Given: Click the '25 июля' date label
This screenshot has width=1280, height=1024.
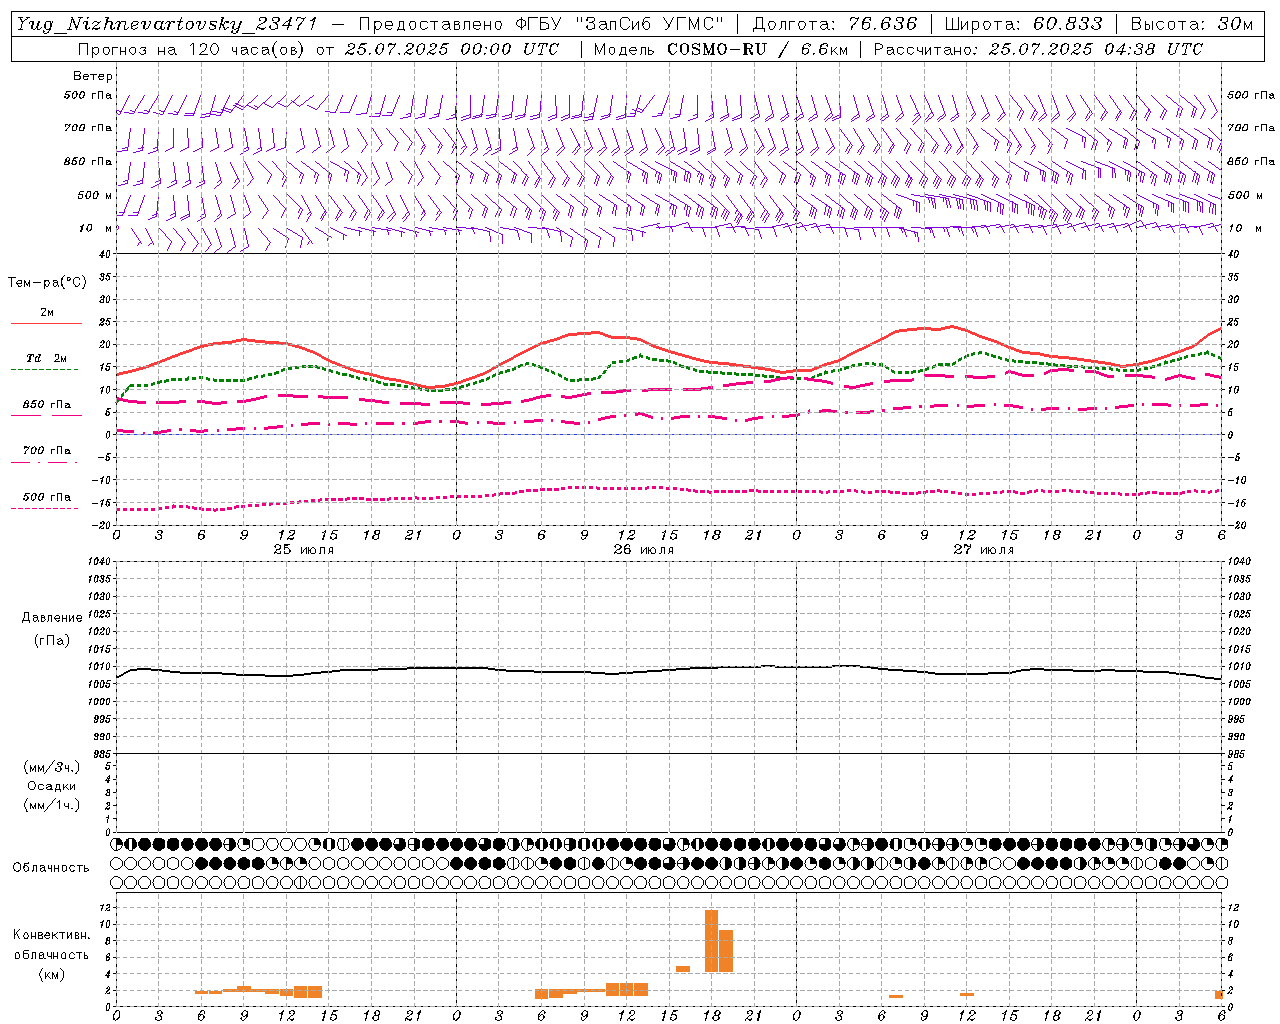Looking at the screenshot, I should pos(304,550).
